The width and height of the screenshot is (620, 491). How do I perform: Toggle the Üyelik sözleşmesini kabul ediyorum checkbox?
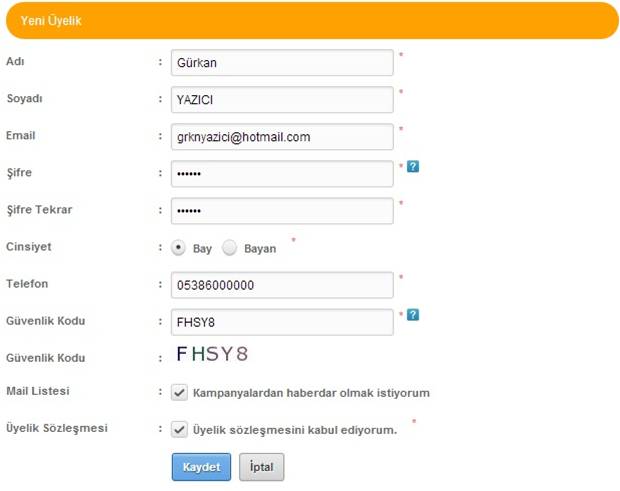tap(179, 429)
